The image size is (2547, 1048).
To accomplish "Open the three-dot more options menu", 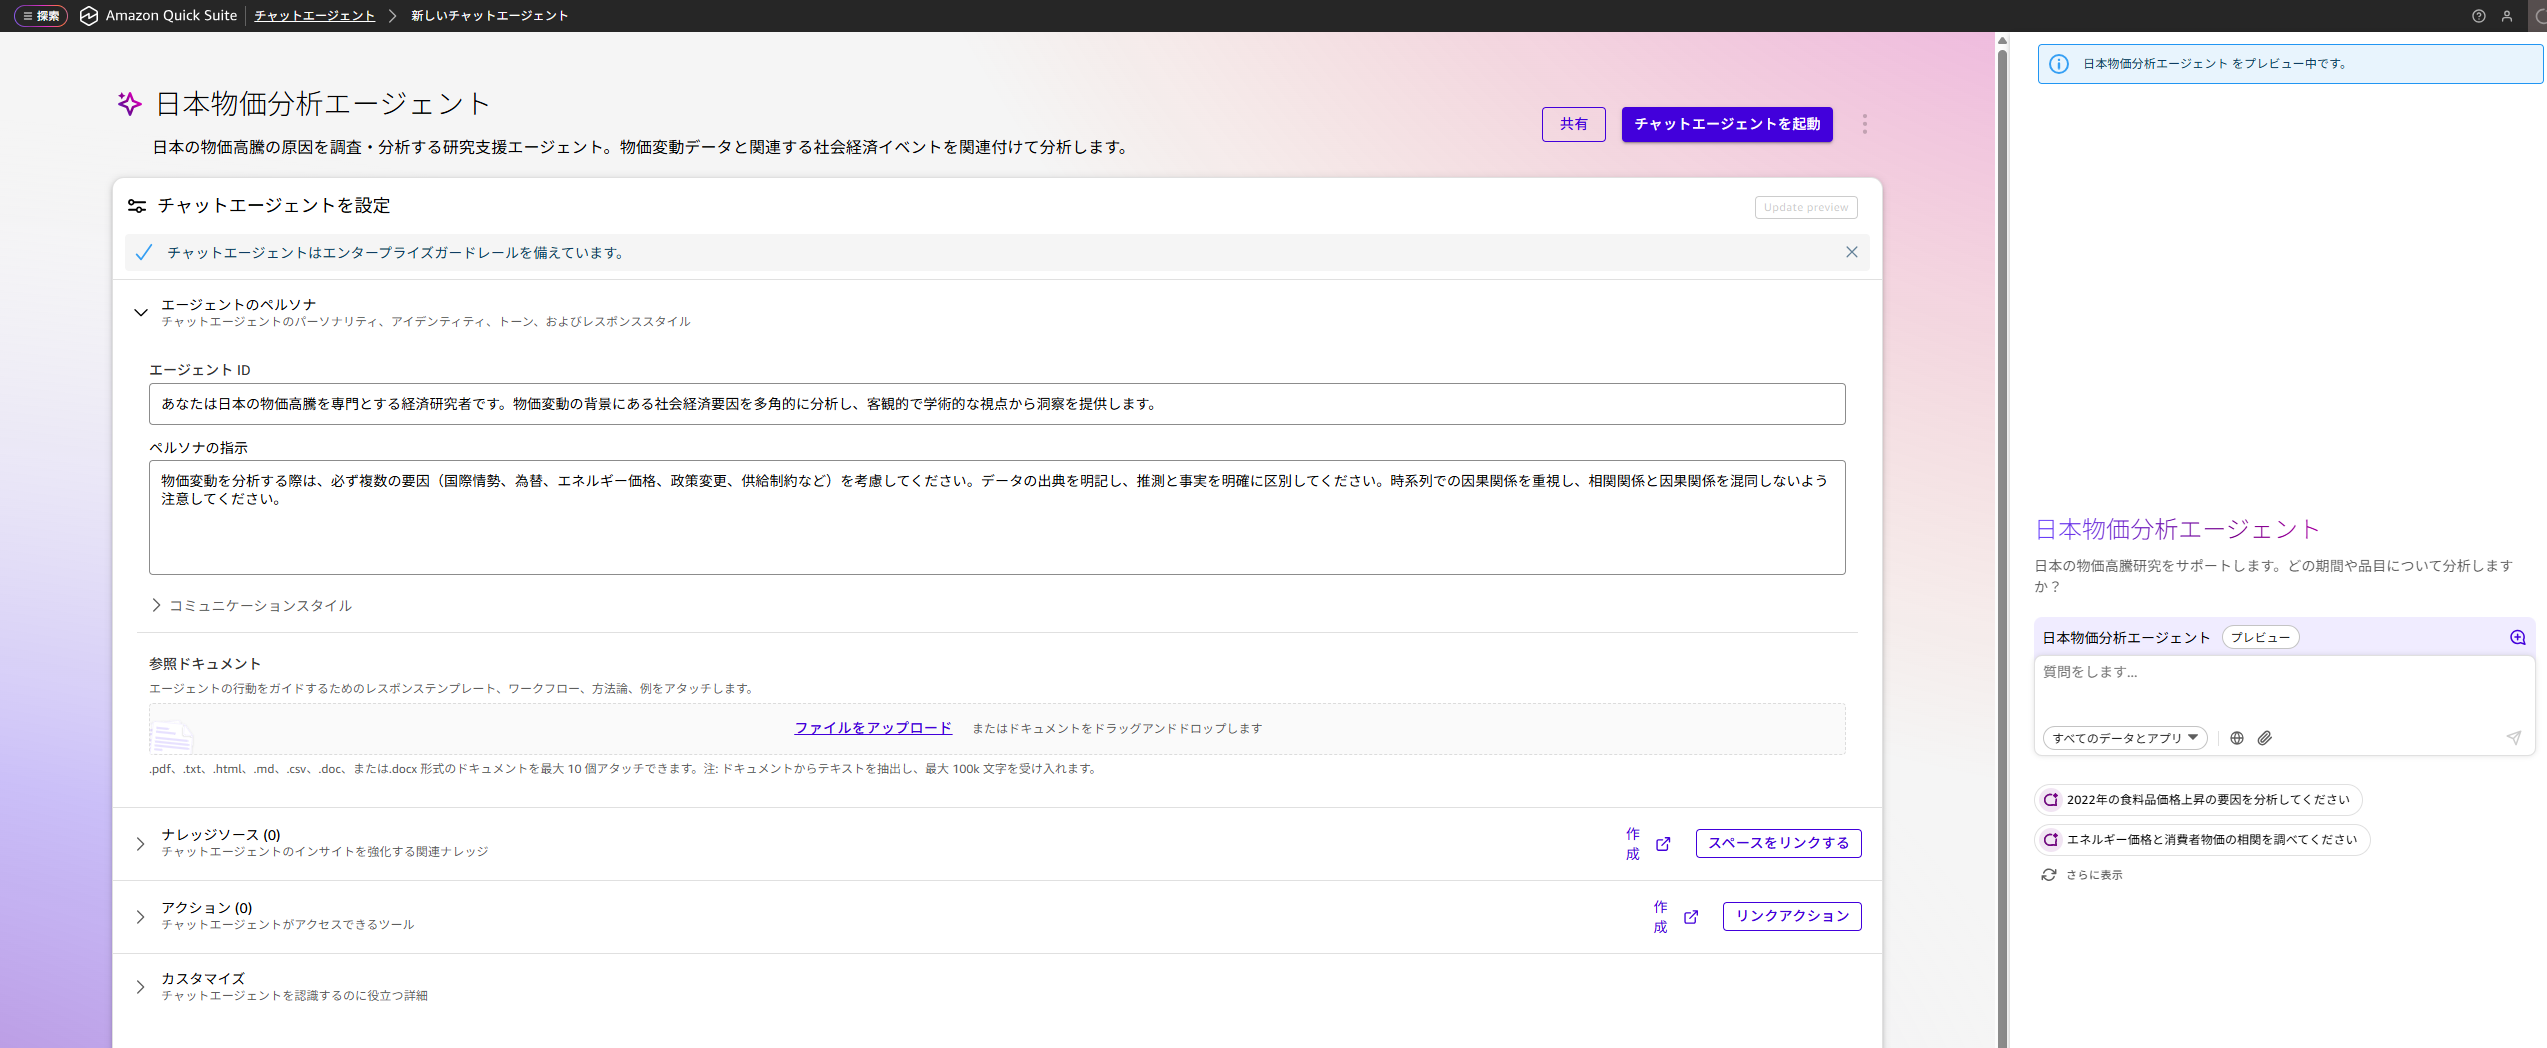I will point(1864,124).
